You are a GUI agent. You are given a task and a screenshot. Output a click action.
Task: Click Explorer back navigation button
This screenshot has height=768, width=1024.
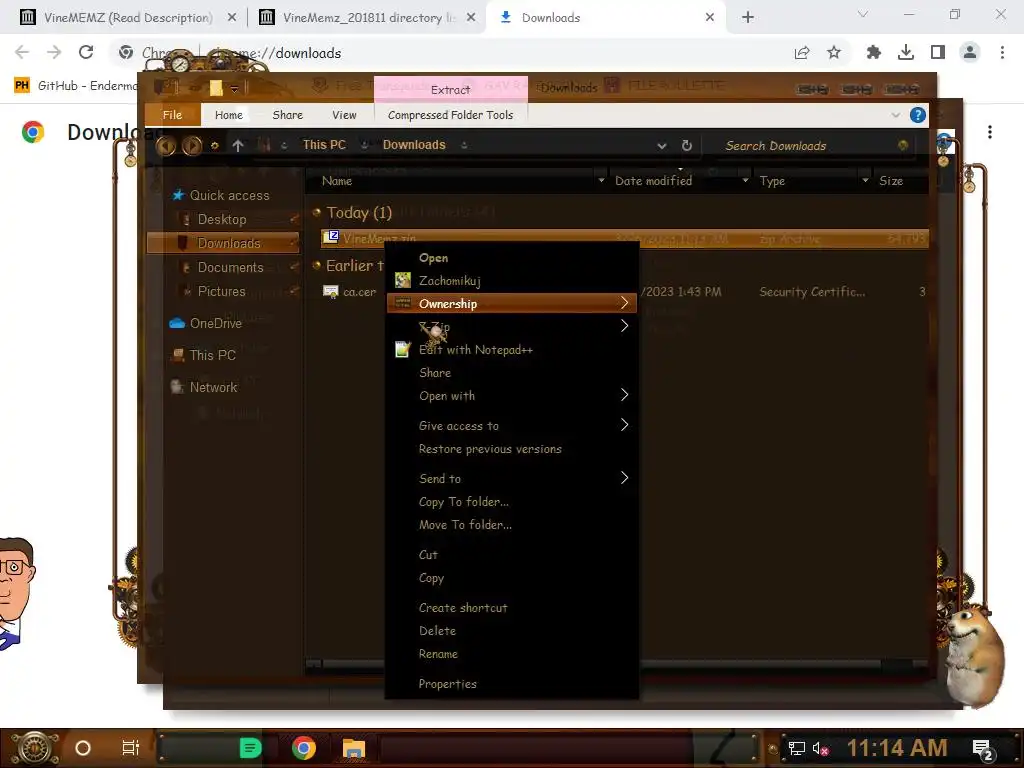click(x=166, y=146)
